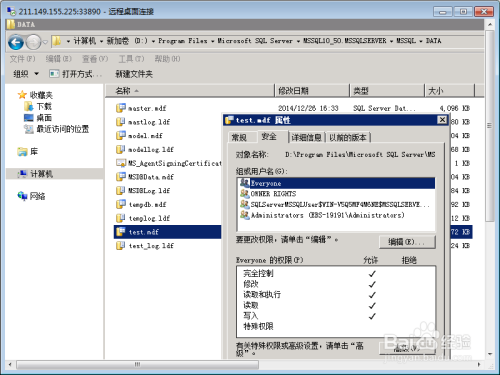The image size is (500, 375).
Task: Open the 组织 dropdown
Action: coord(26,74)
